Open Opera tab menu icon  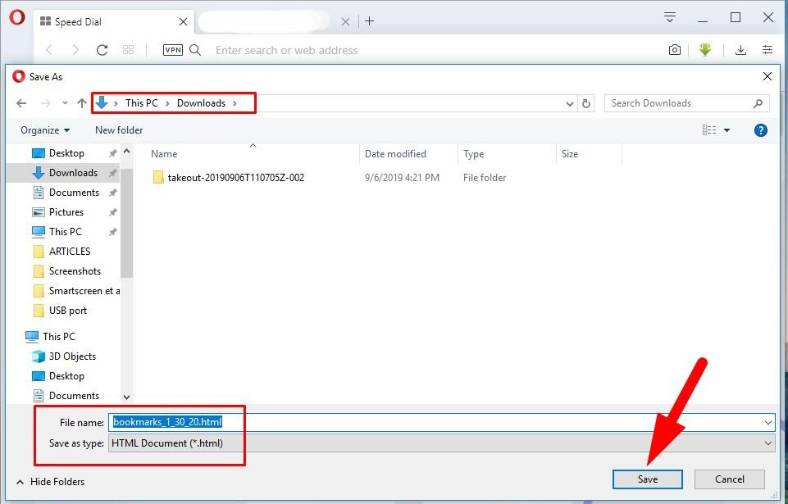(669, 17)
